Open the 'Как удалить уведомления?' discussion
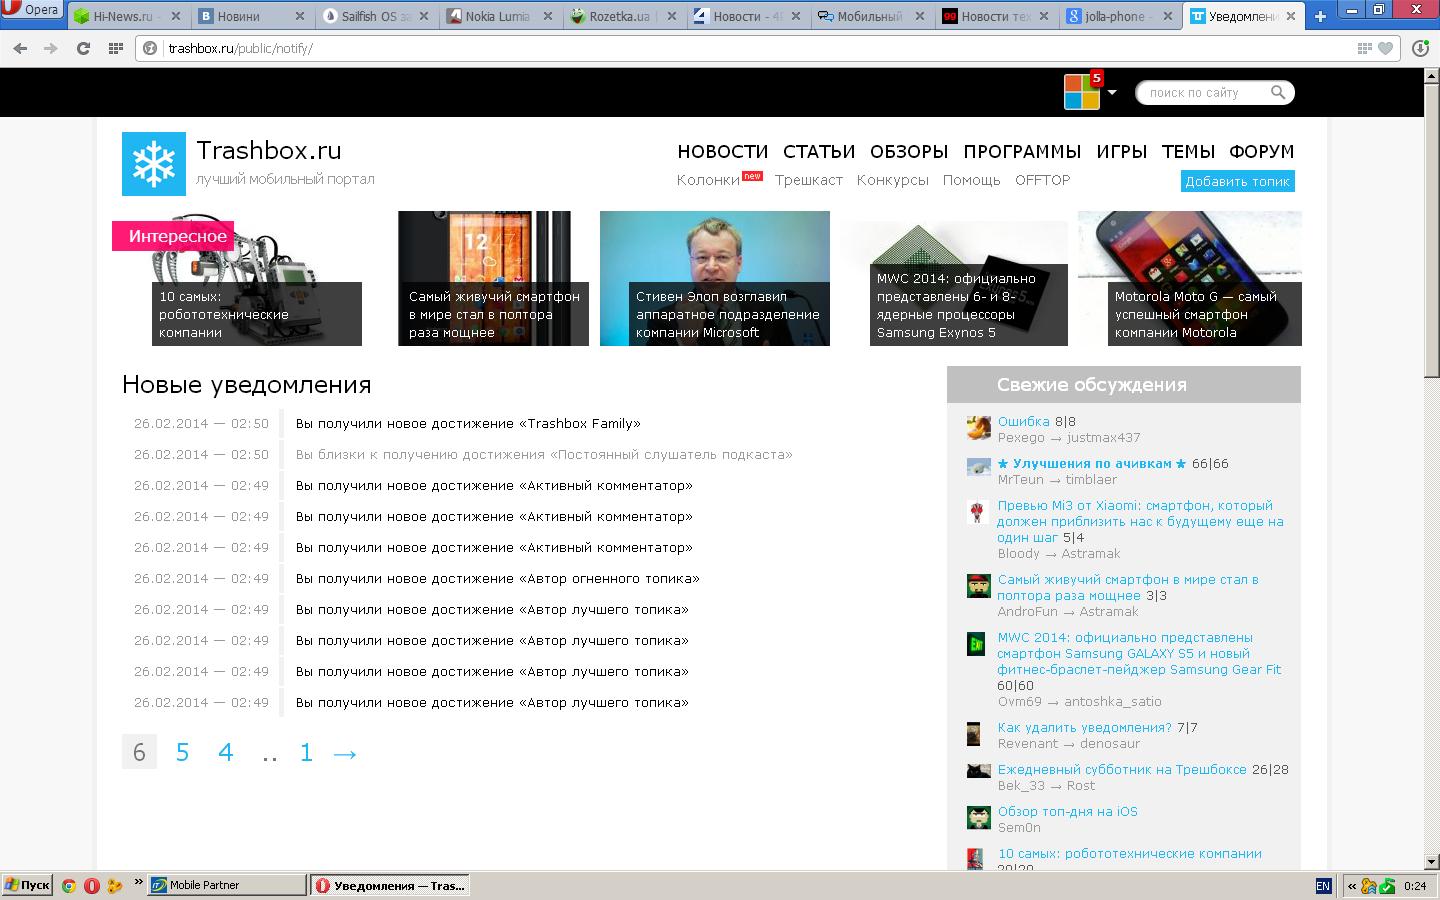The height and width of the screenshot is (900, 1440). [x=1084, y=728]
